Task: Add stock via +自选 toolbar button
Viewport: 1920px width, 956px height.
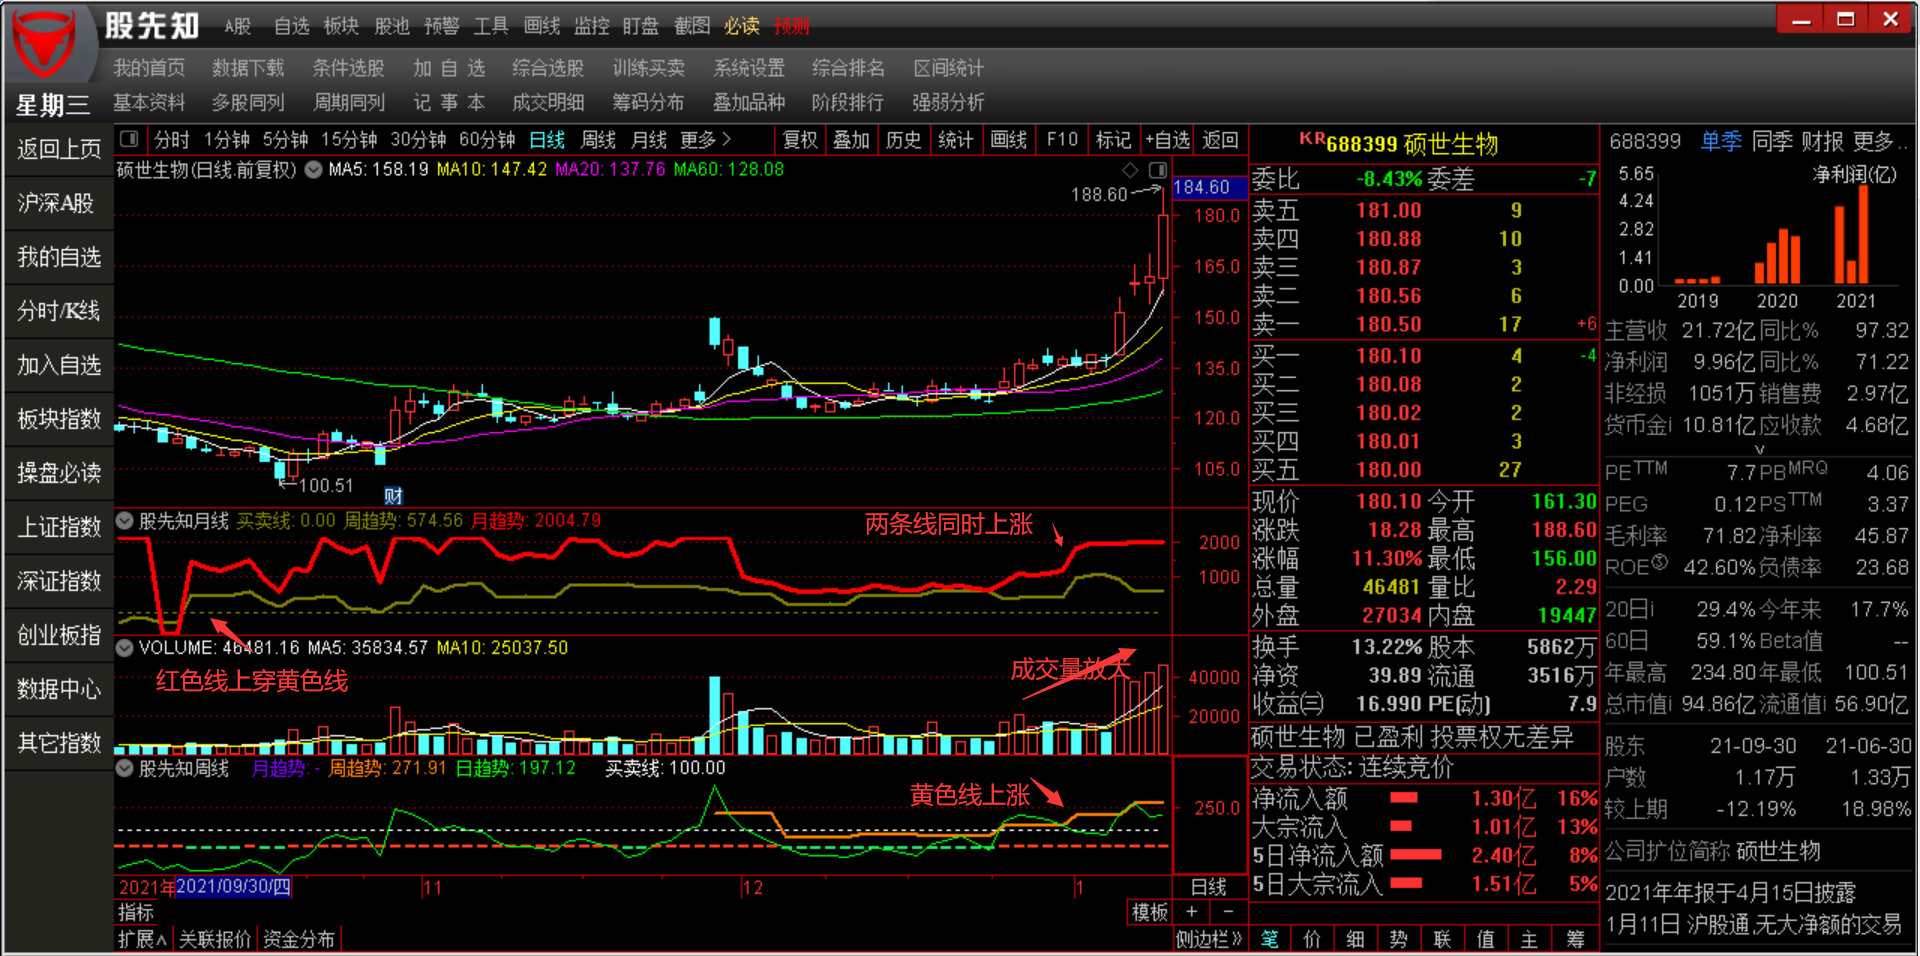Action: pyautogui.click(x=1167, y=140)
